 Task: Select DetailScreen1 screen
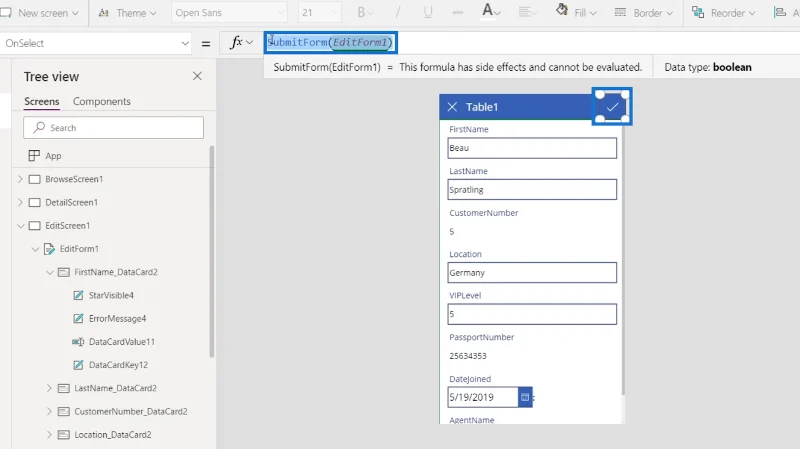(71, 203)
